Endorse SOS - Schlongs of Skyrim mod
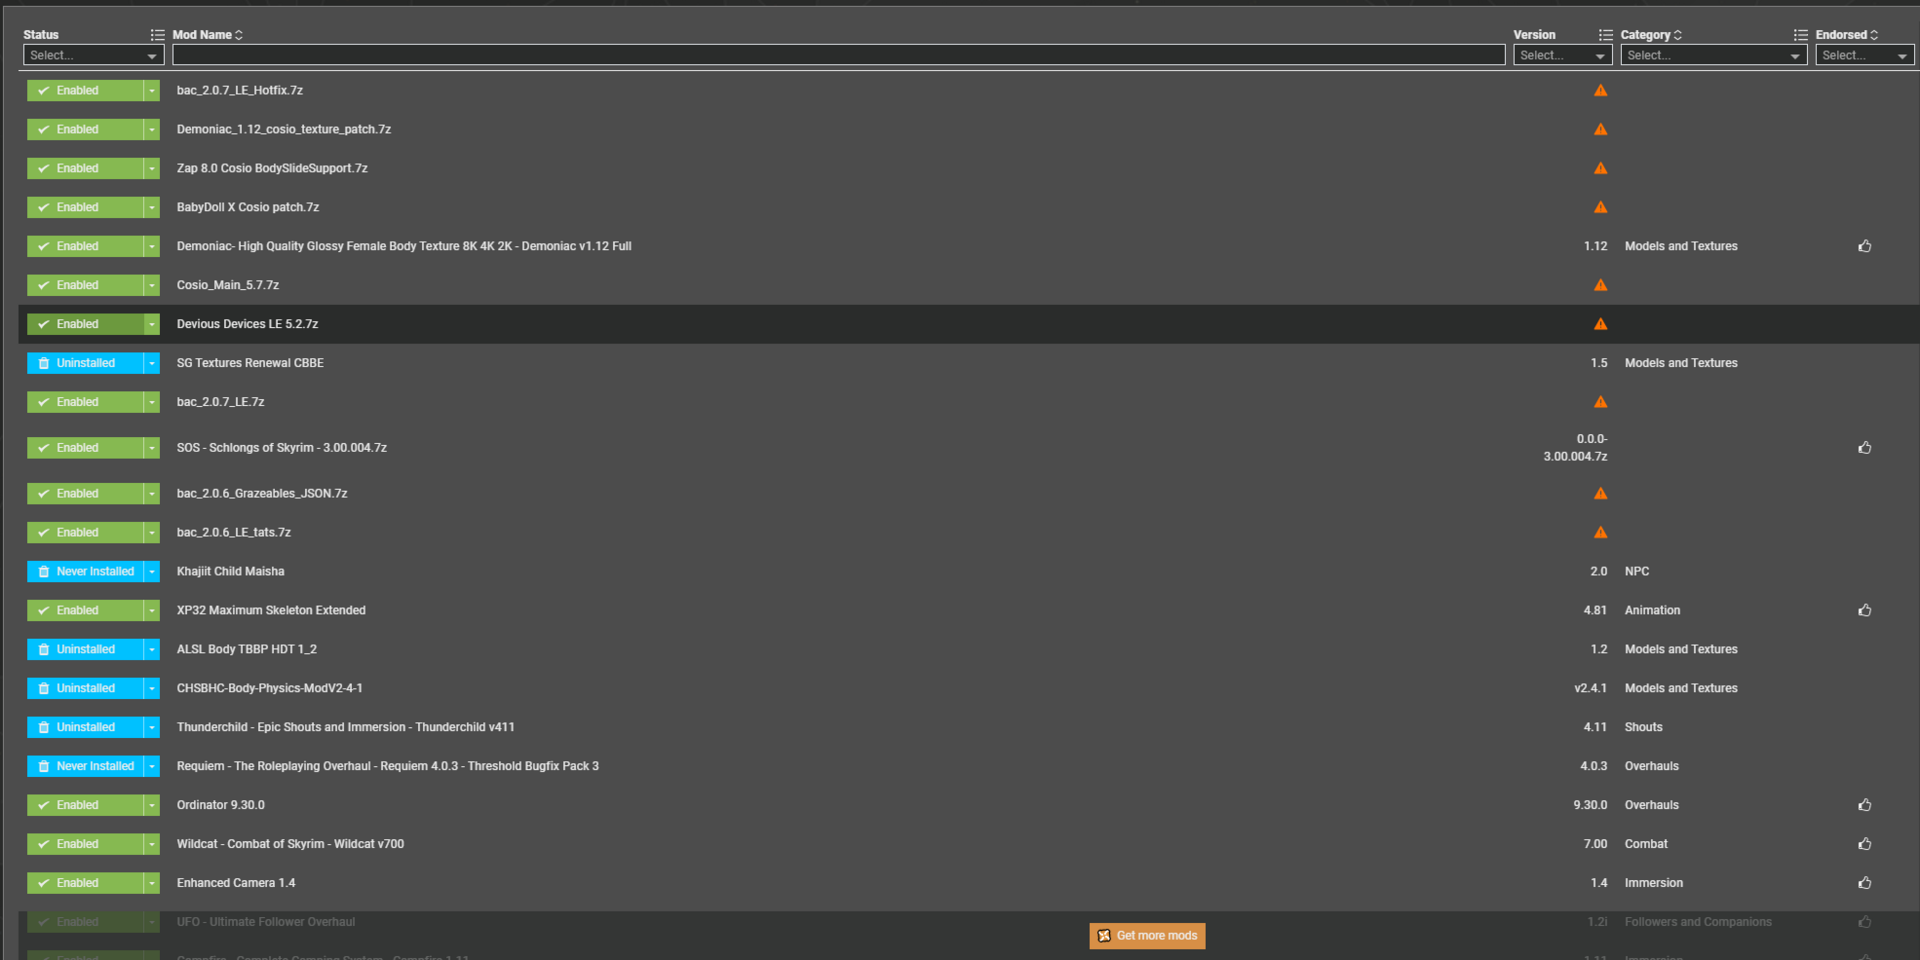1920x960 pixels. coord(1865,448)
